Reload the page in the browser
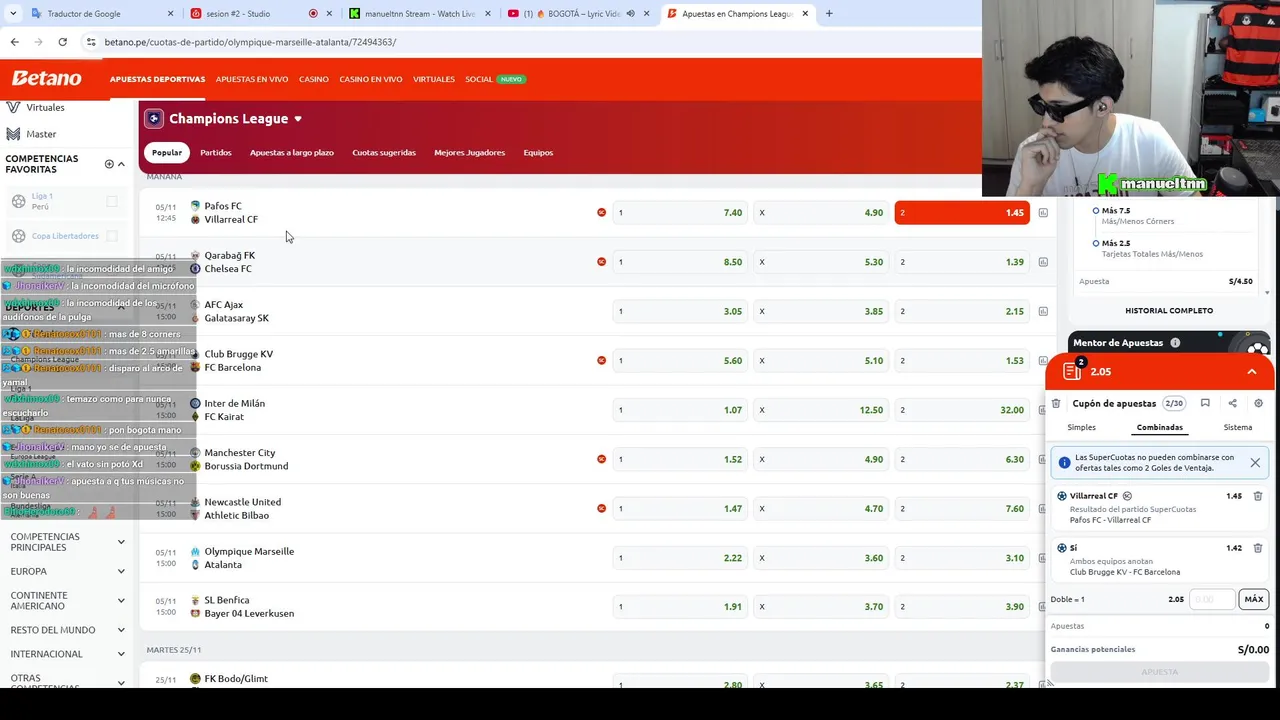The width and height of the screenshot is (1280, 720). tap(62, 42)
